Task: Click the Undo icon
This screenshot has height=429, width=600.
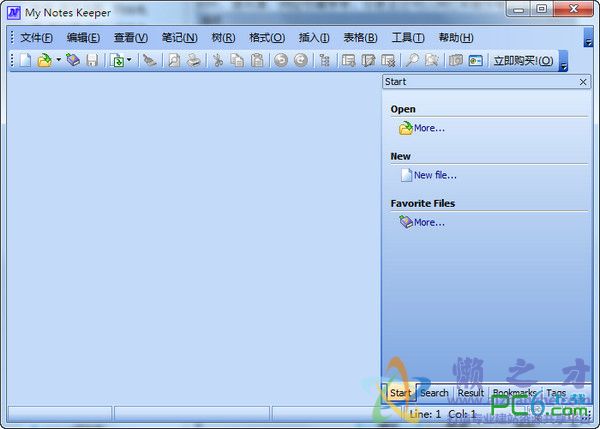Action: point(281,60)
